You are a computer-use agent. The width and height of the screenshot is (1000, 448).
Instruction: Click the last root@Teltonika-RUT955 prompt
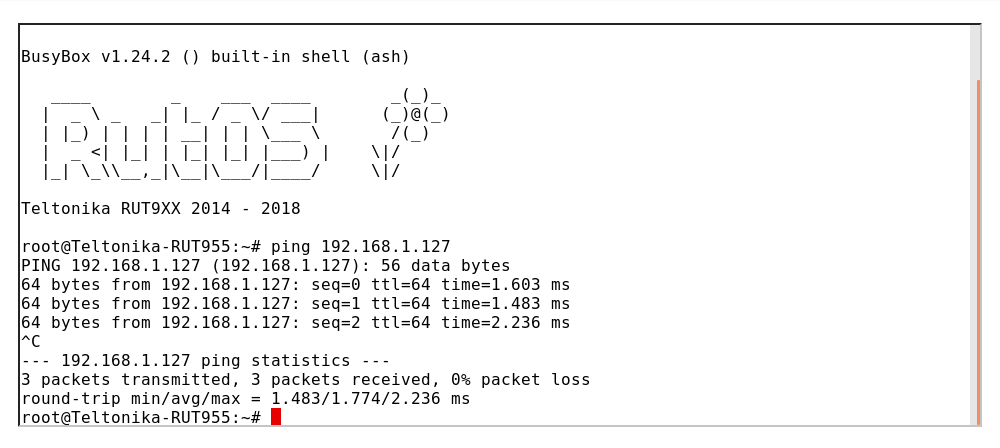(140, 418)
